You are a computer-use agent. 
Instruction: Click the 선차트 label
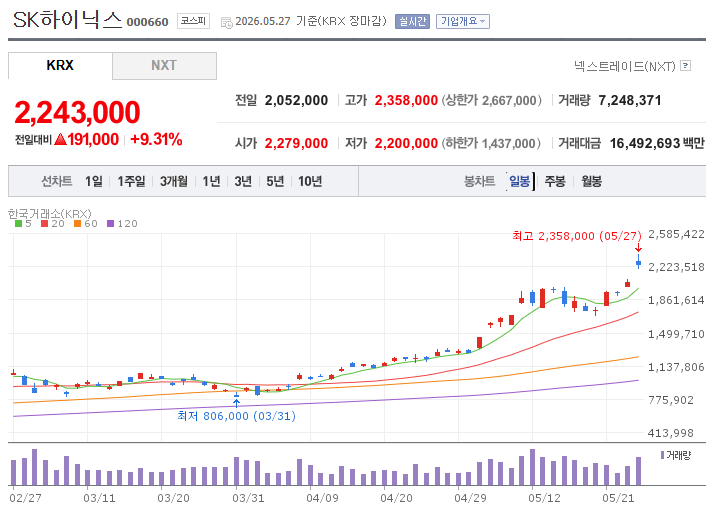click(57, 181)
